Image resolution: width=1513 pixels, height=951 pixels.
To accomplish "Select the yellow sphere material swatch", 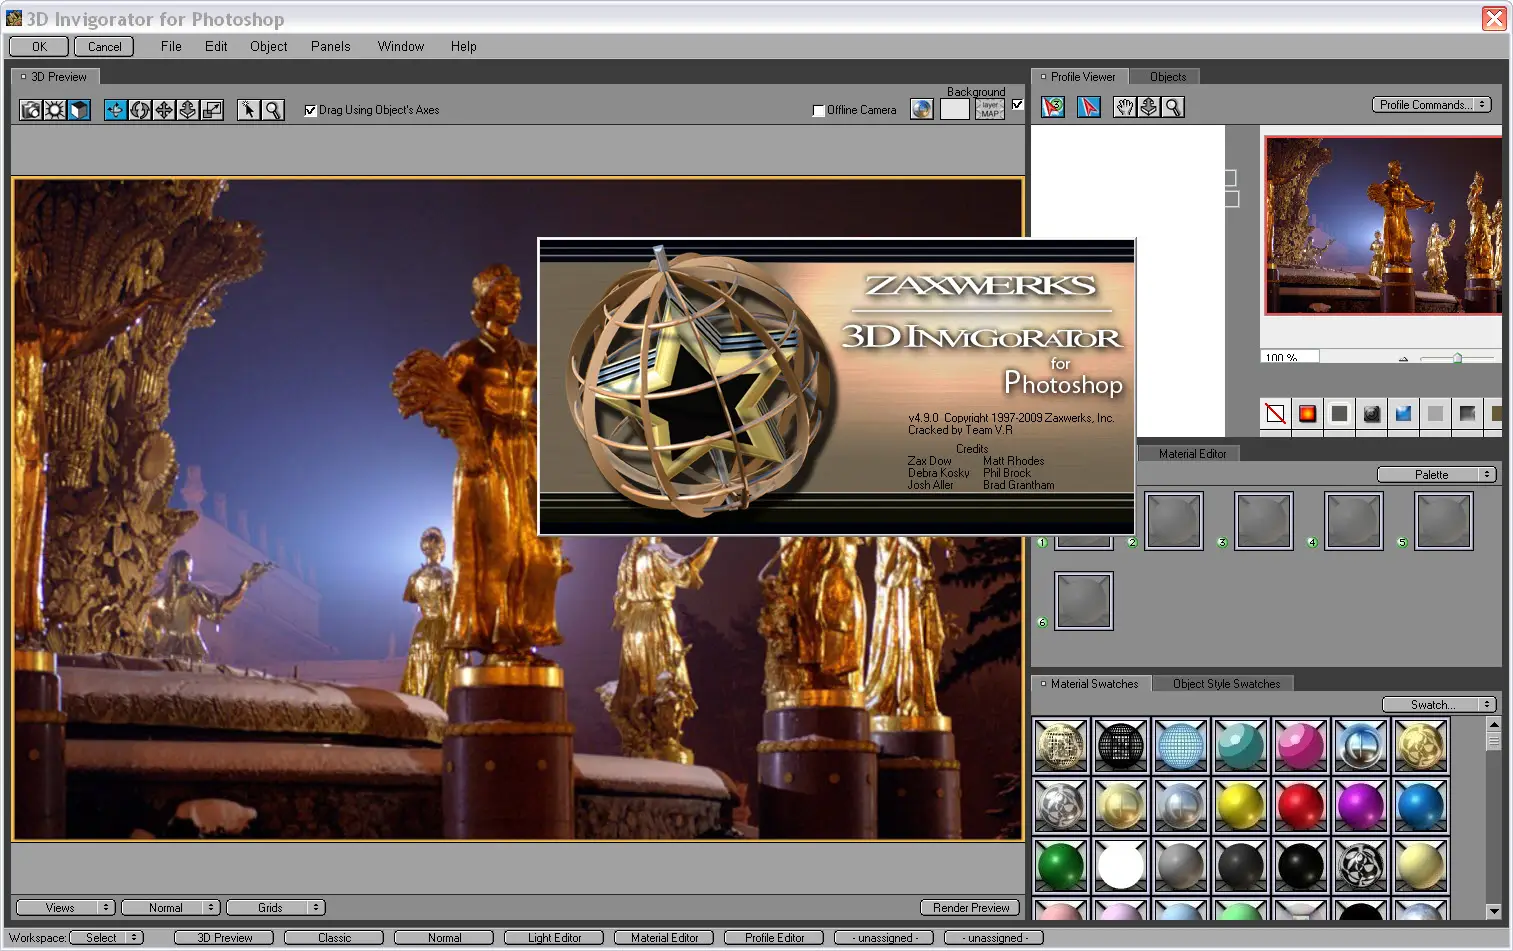I will click(x=1240, y=806).
